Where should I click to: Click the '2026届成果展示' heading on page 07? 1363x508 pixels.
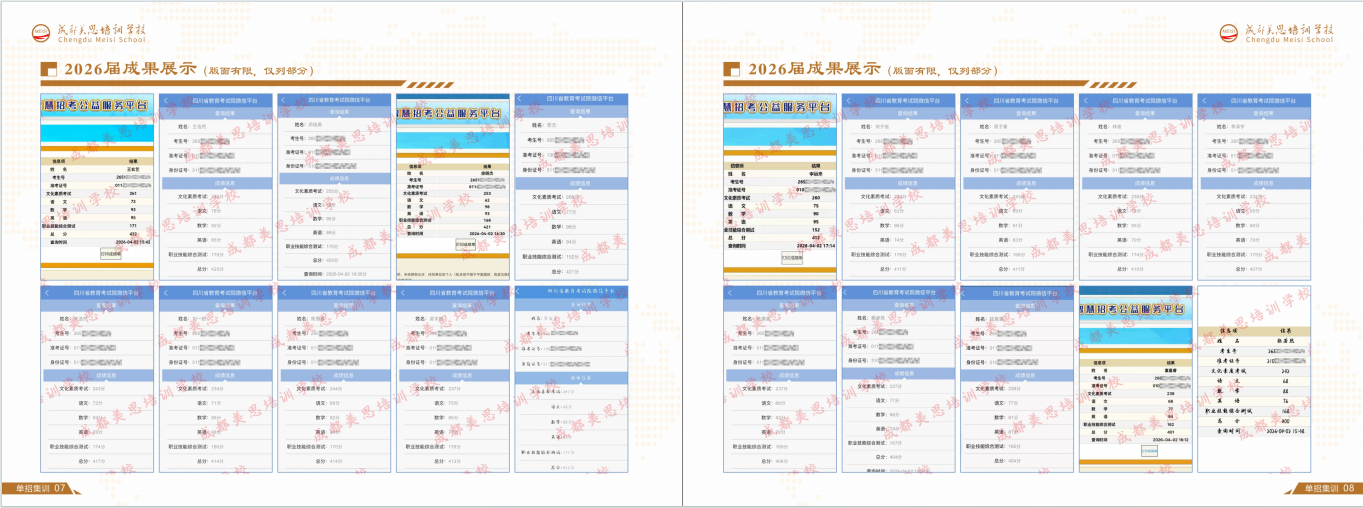point(130,69)
